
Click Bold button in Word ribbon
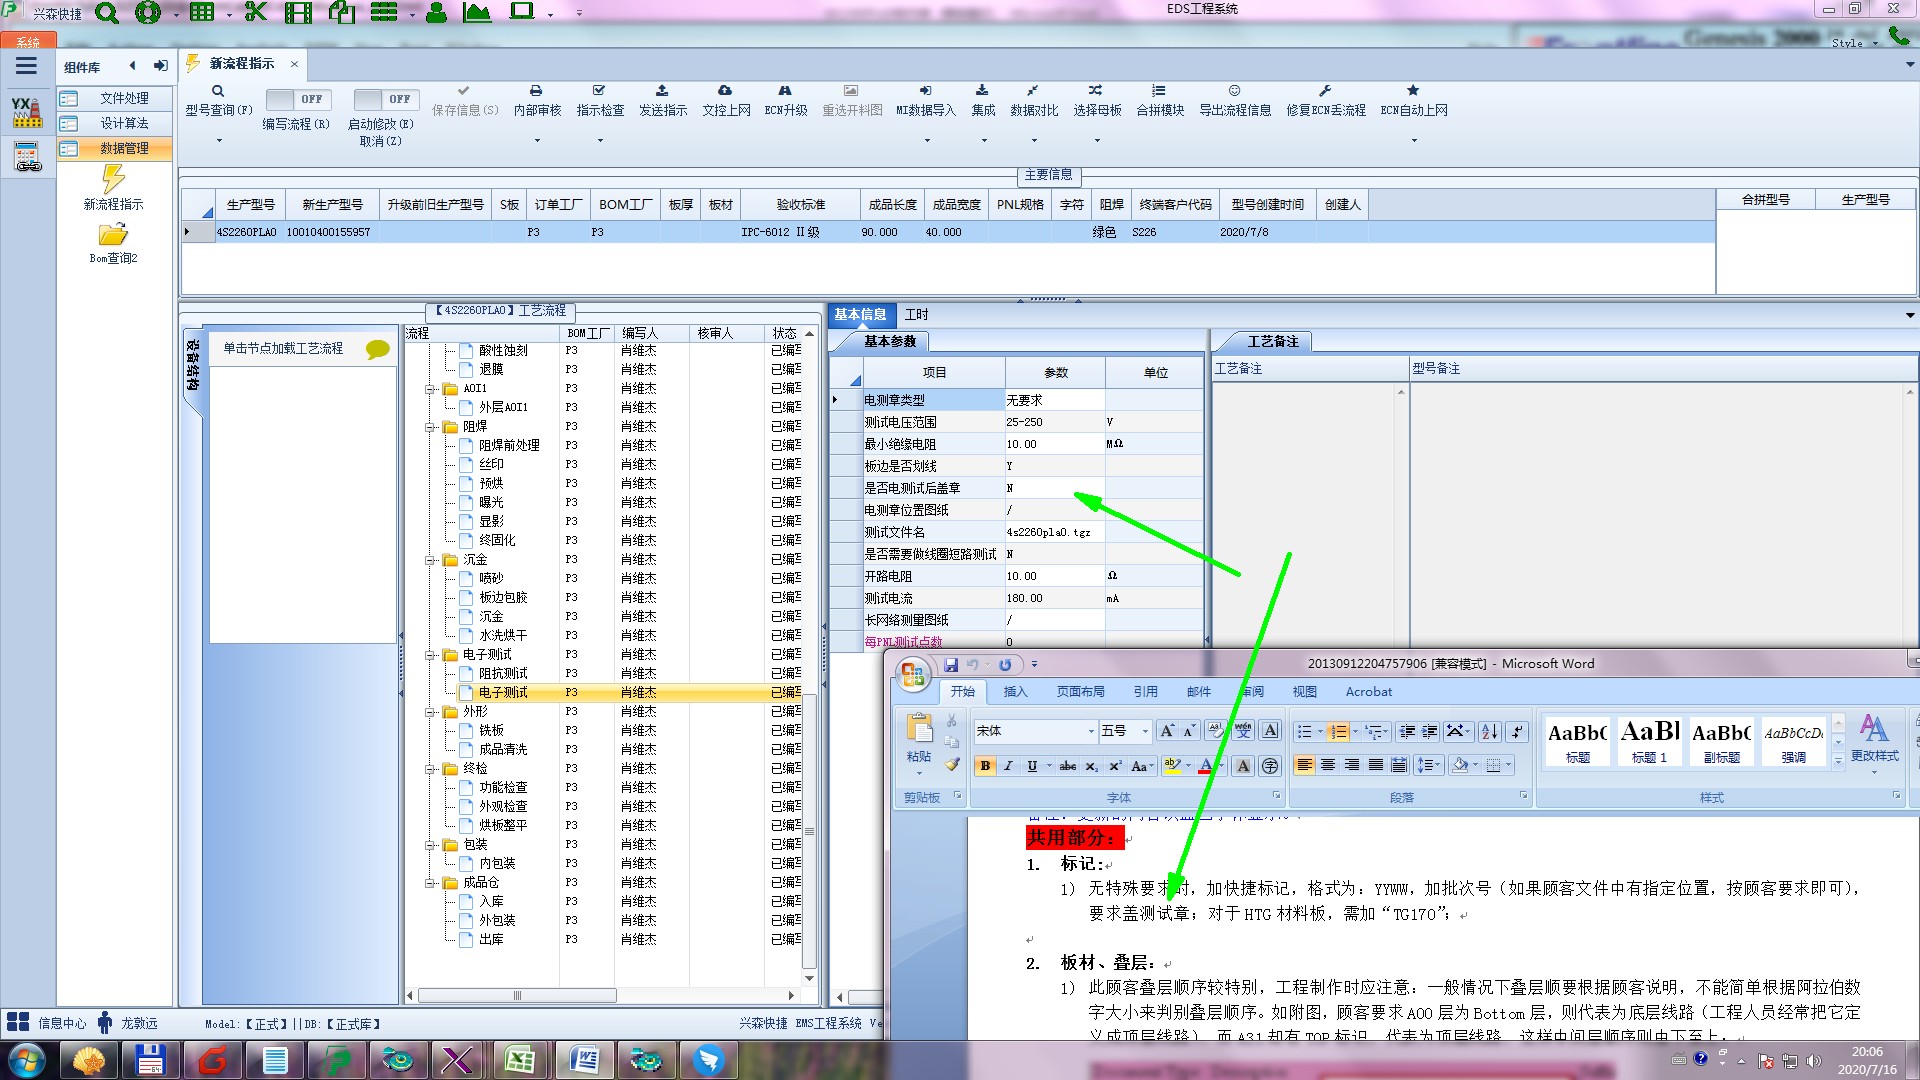coord(985,766)
